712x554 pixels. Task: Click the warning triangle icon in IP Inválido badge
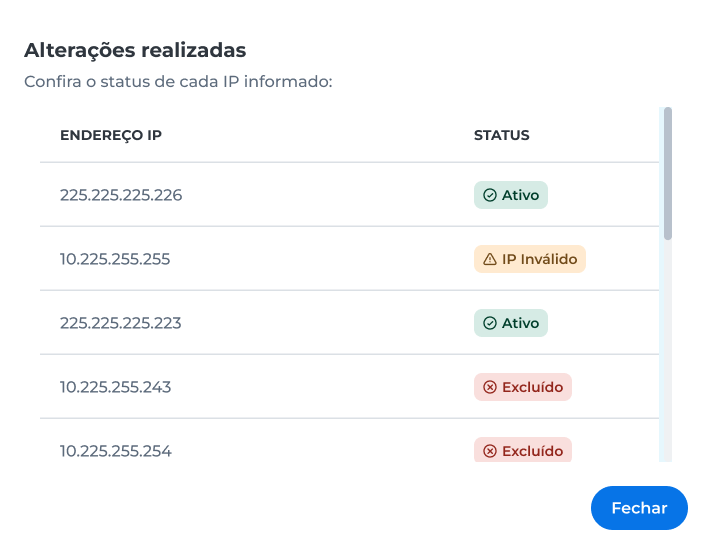490,259
